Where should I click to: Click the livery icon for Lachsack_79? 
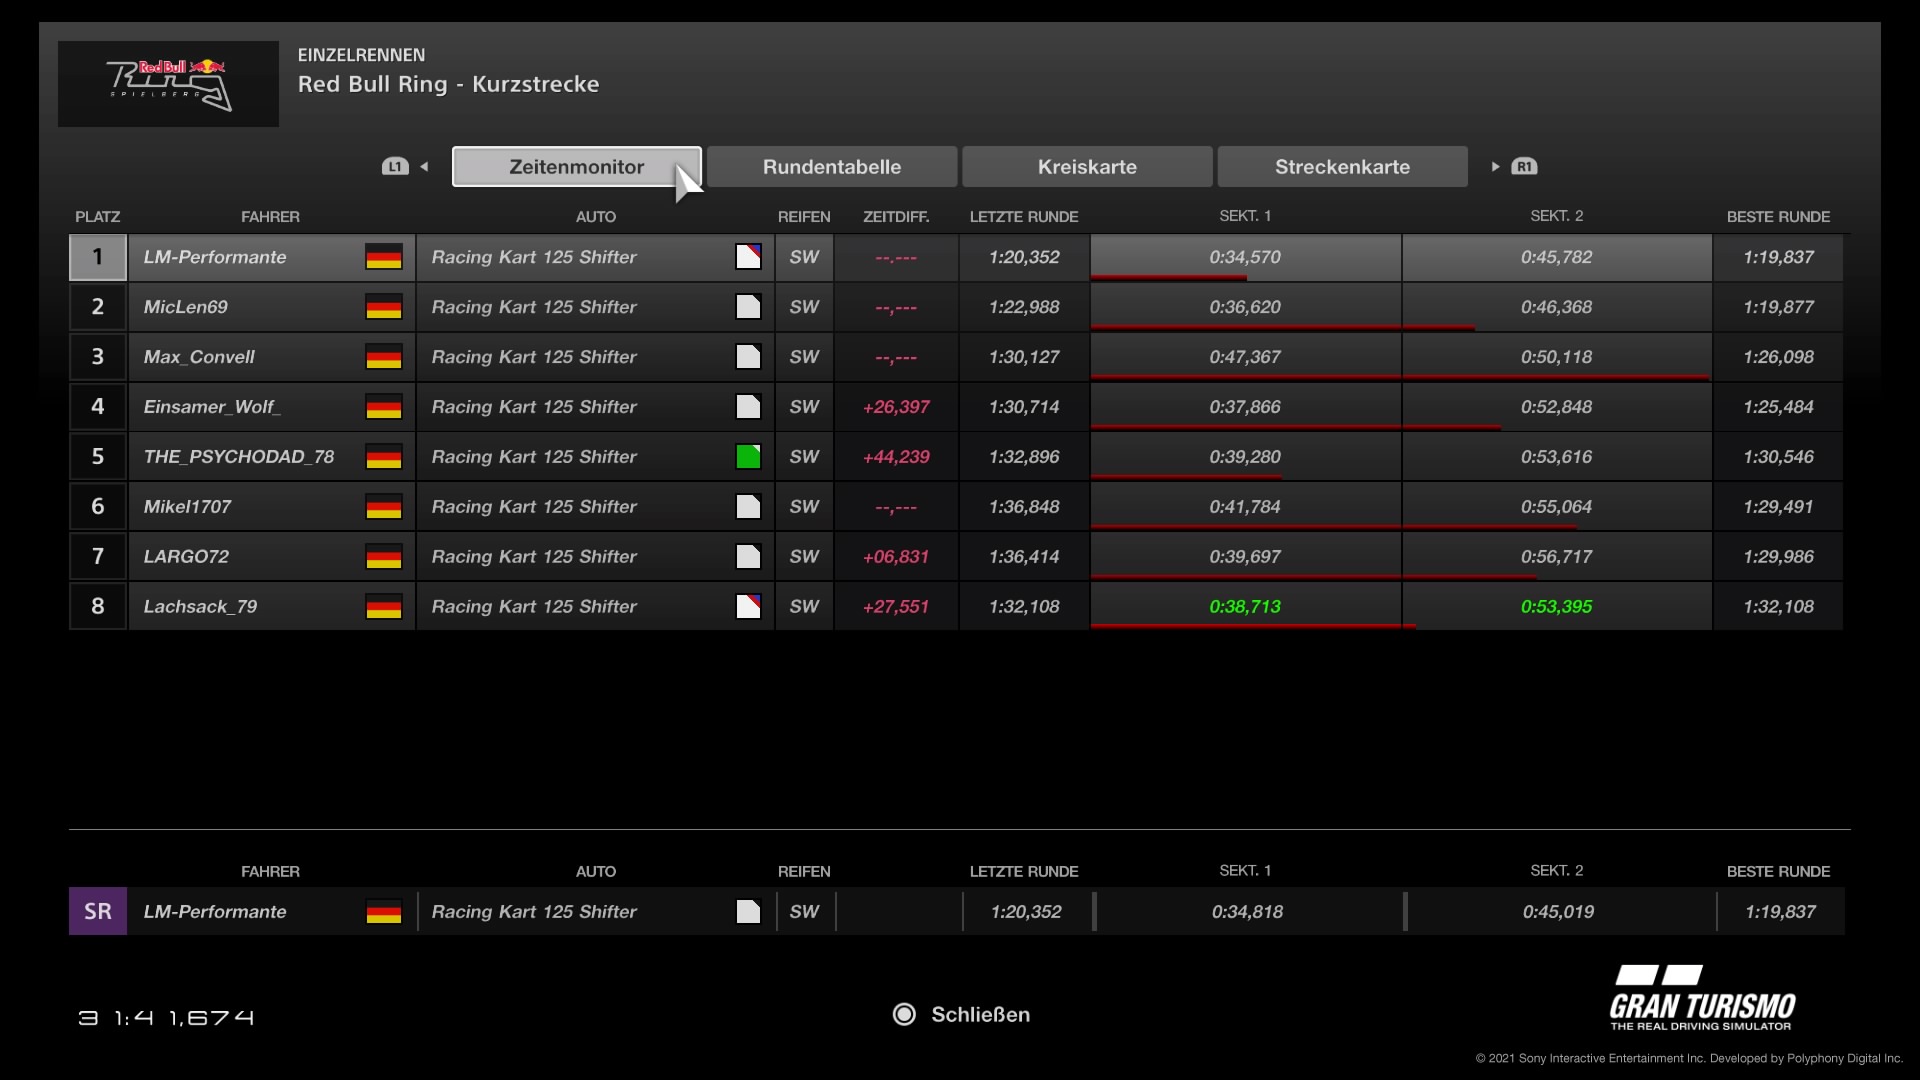(748, 607)
